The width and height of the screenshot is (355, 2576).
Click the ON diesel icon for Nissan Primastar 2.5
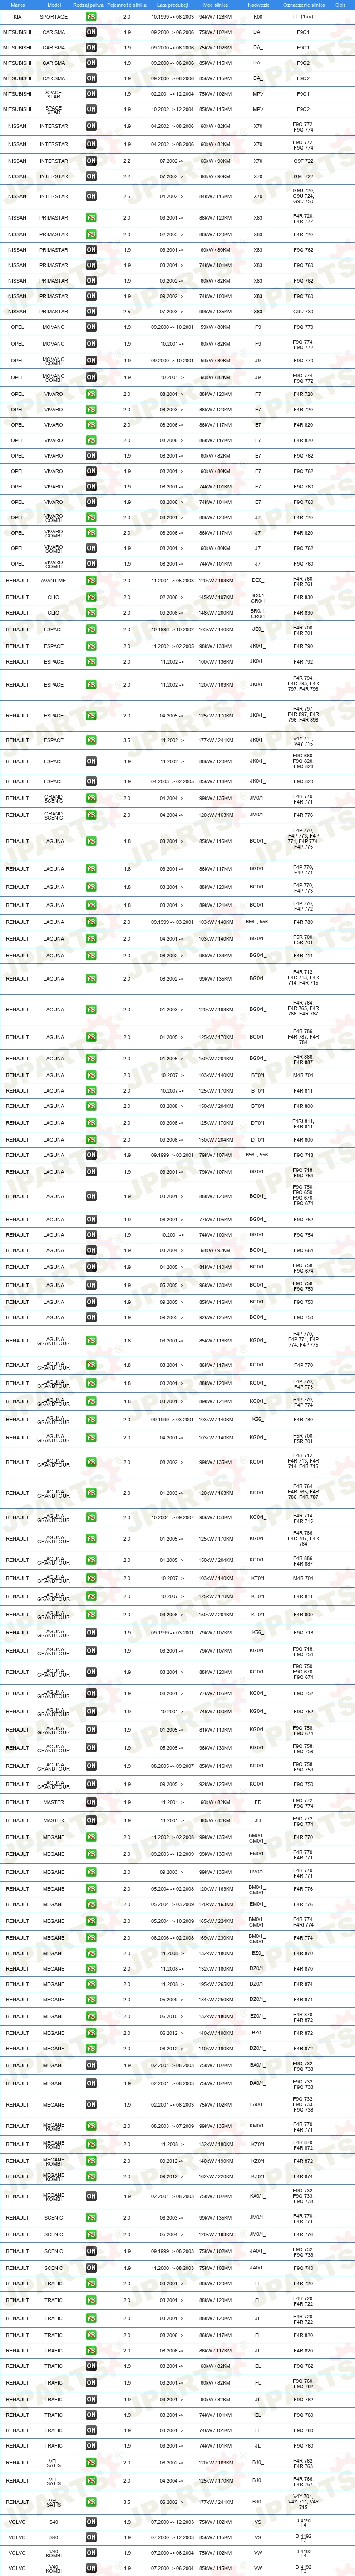pyautogui.click(x=91, y=312)
